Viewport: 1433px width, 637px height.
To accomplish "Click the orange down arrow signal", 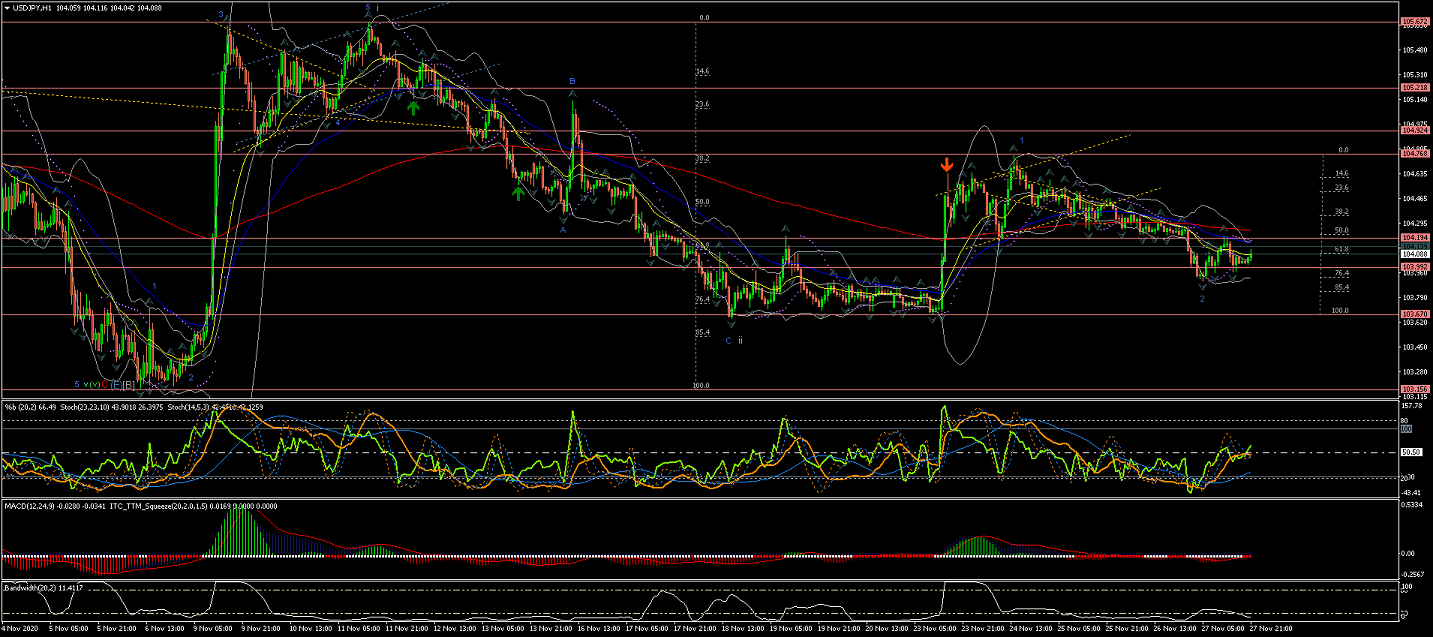I will point(946,165).
